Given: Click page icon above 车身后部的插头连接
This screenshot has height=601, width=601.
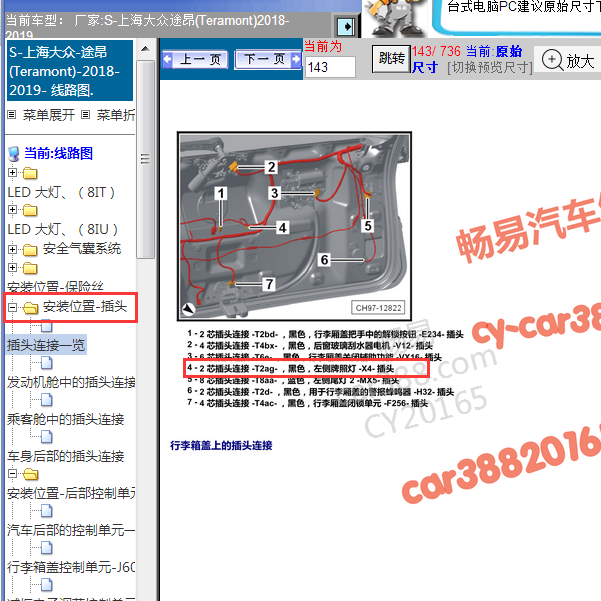Looking at the screenshot, I should pyautogui.click(x=46, y=437).
